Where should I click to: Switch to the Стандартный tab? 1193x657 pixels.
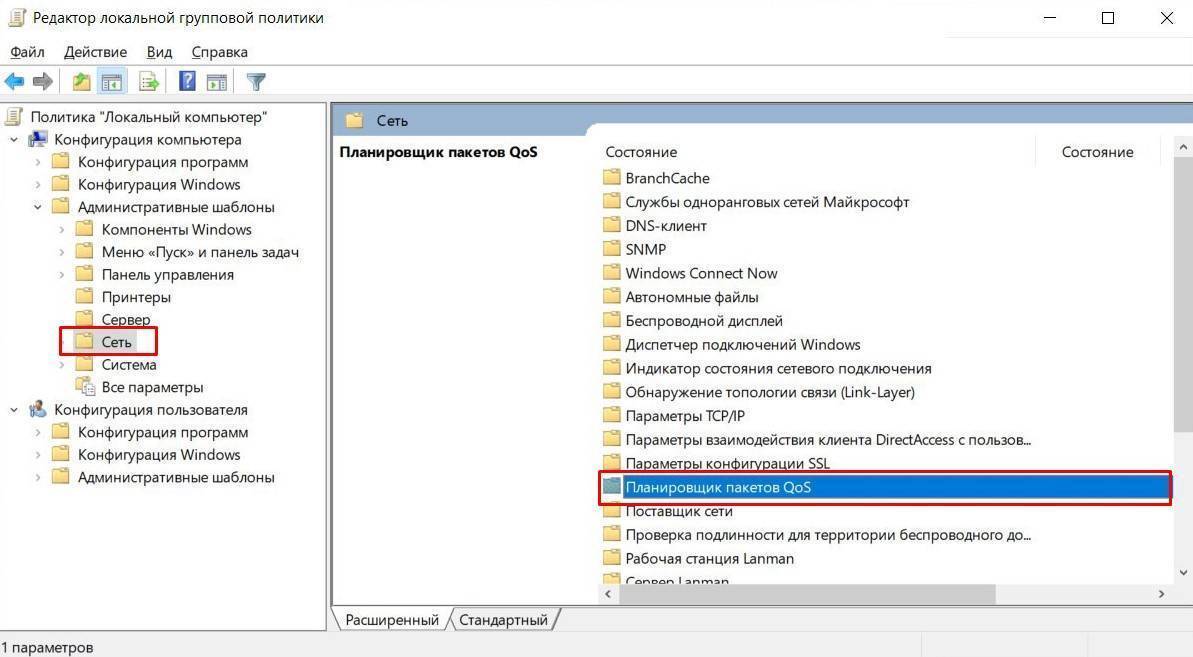(503, 620)
